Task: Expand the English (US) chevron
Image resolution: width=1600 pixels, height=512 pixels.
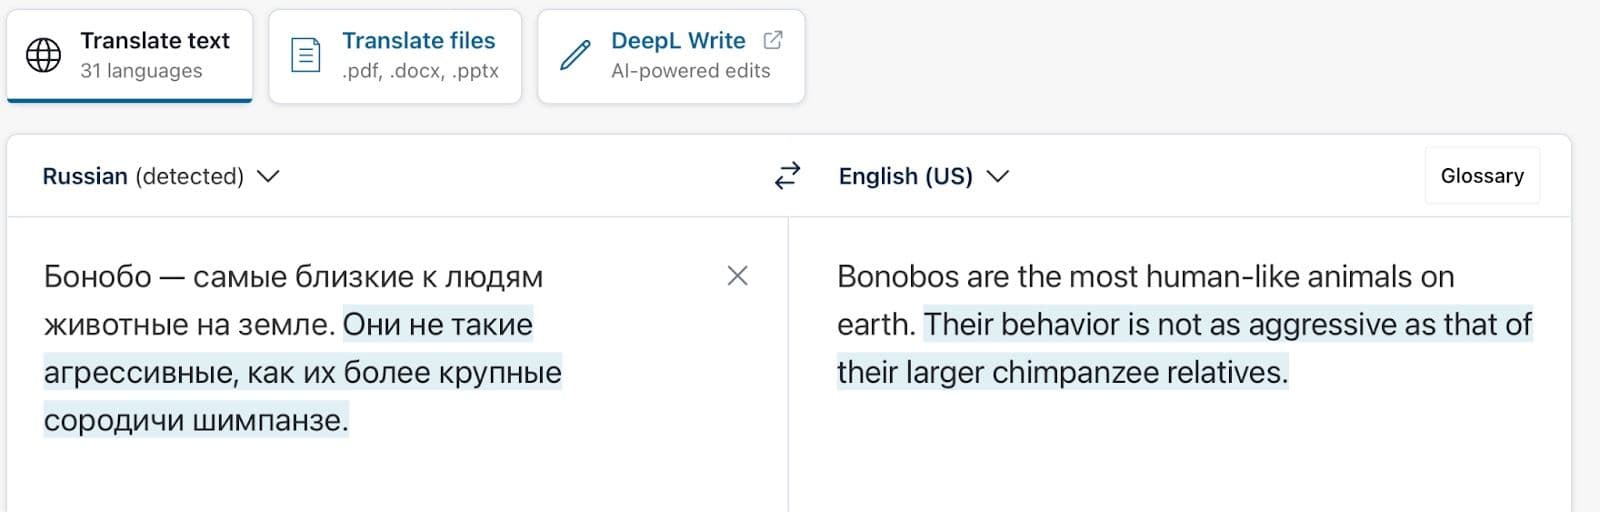Action: (998, 176)
